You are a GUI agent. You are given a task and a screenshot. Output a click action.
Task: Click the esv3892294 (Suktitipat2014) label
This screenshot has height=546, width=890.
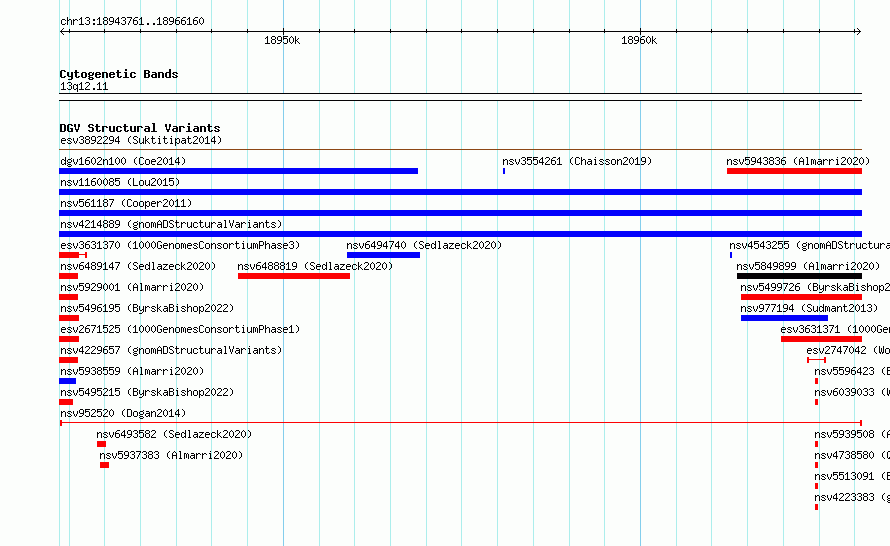[141, 140]
